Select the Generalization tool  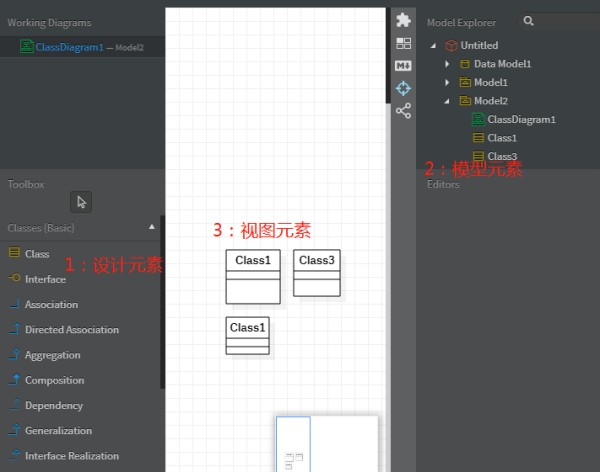82,431
